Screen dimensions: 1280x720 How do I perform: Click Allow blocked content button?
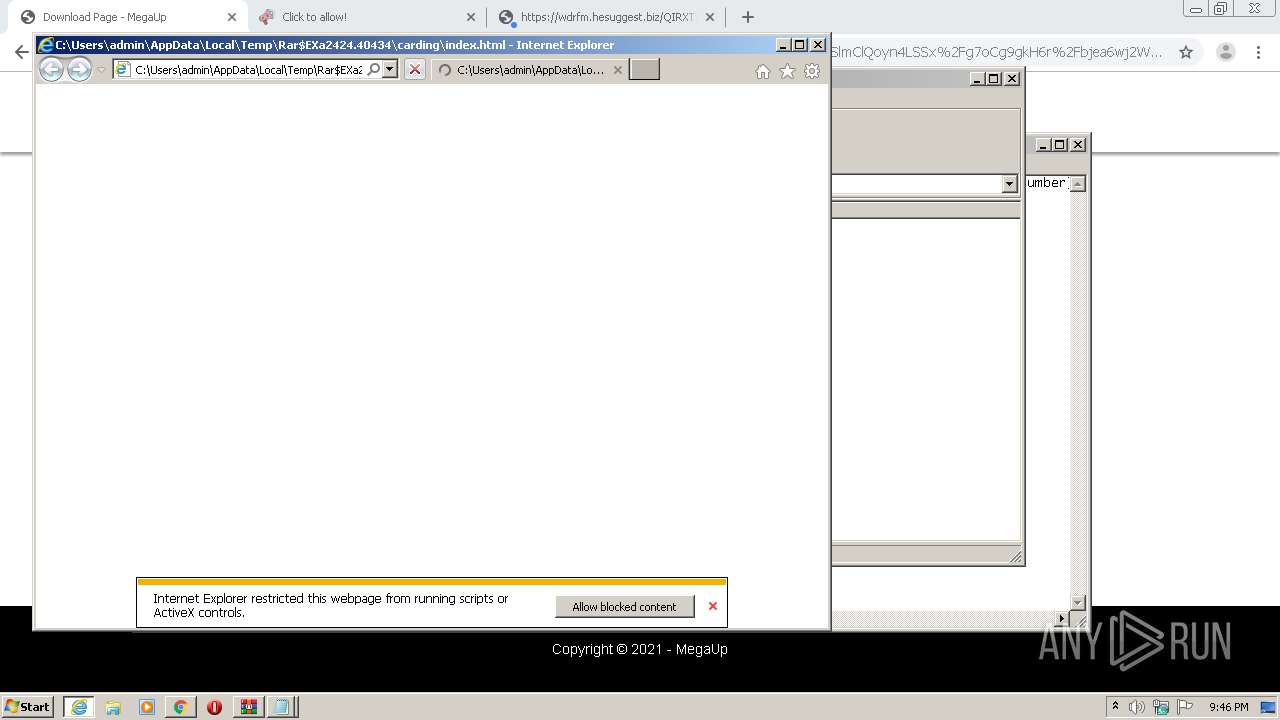(624, 607)
